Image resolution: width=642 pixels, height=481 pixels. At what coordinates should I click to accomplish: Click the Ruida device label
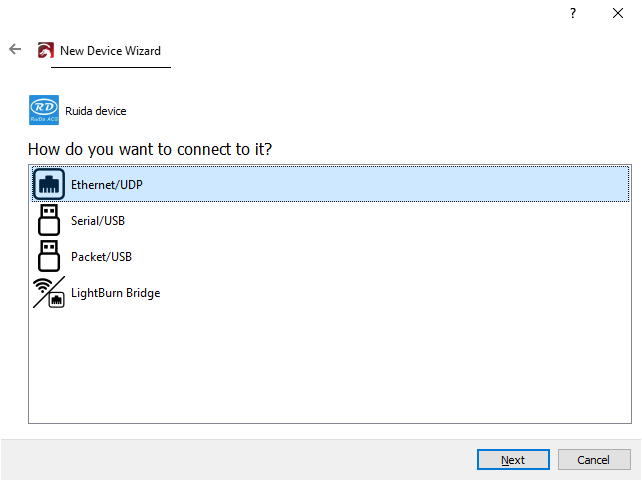click(96, 111)
